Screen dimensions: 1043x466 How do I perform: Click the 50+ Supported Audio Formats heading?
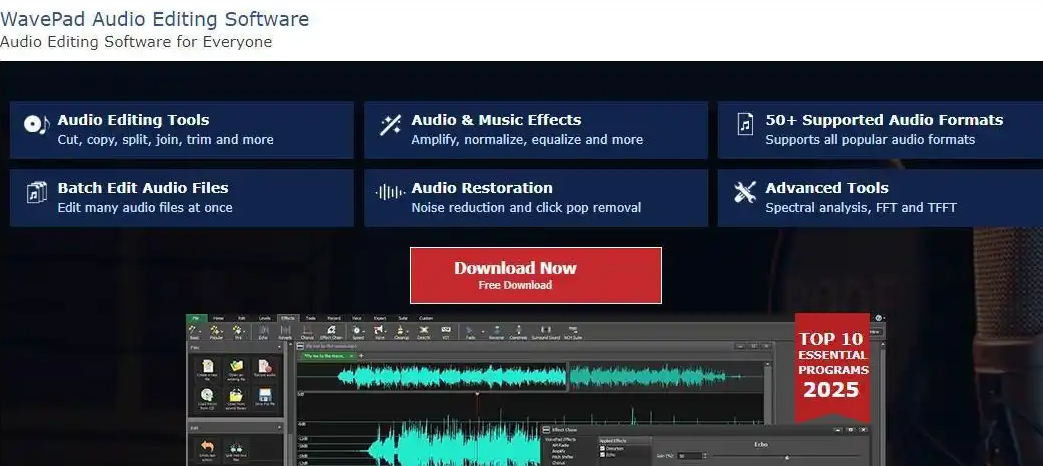884,120
